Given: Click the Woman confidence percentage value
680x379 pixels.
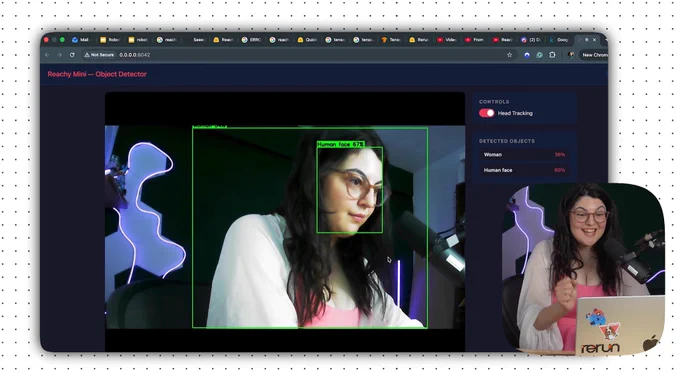Looking at the screenshot, I should point(560,154).
